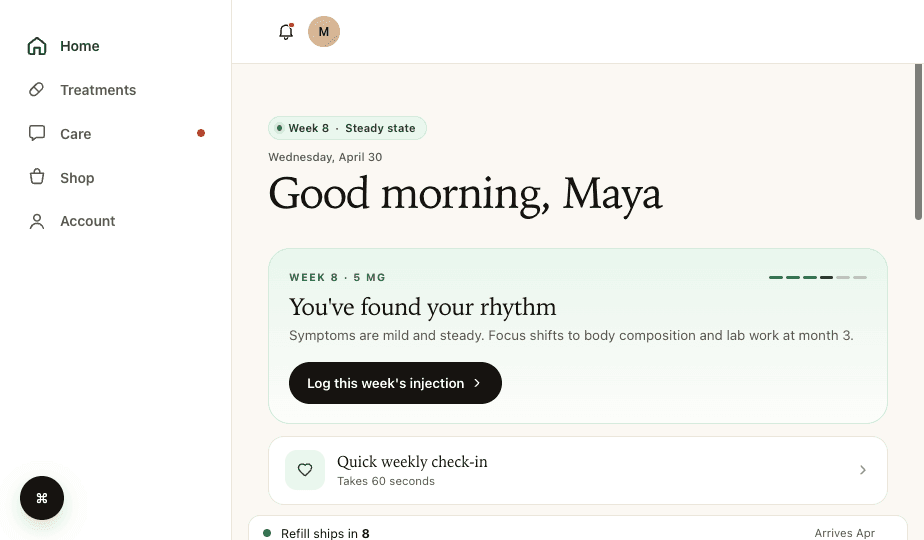
Task: Open the profile avatar labeled M
Action: click(324, 32)
